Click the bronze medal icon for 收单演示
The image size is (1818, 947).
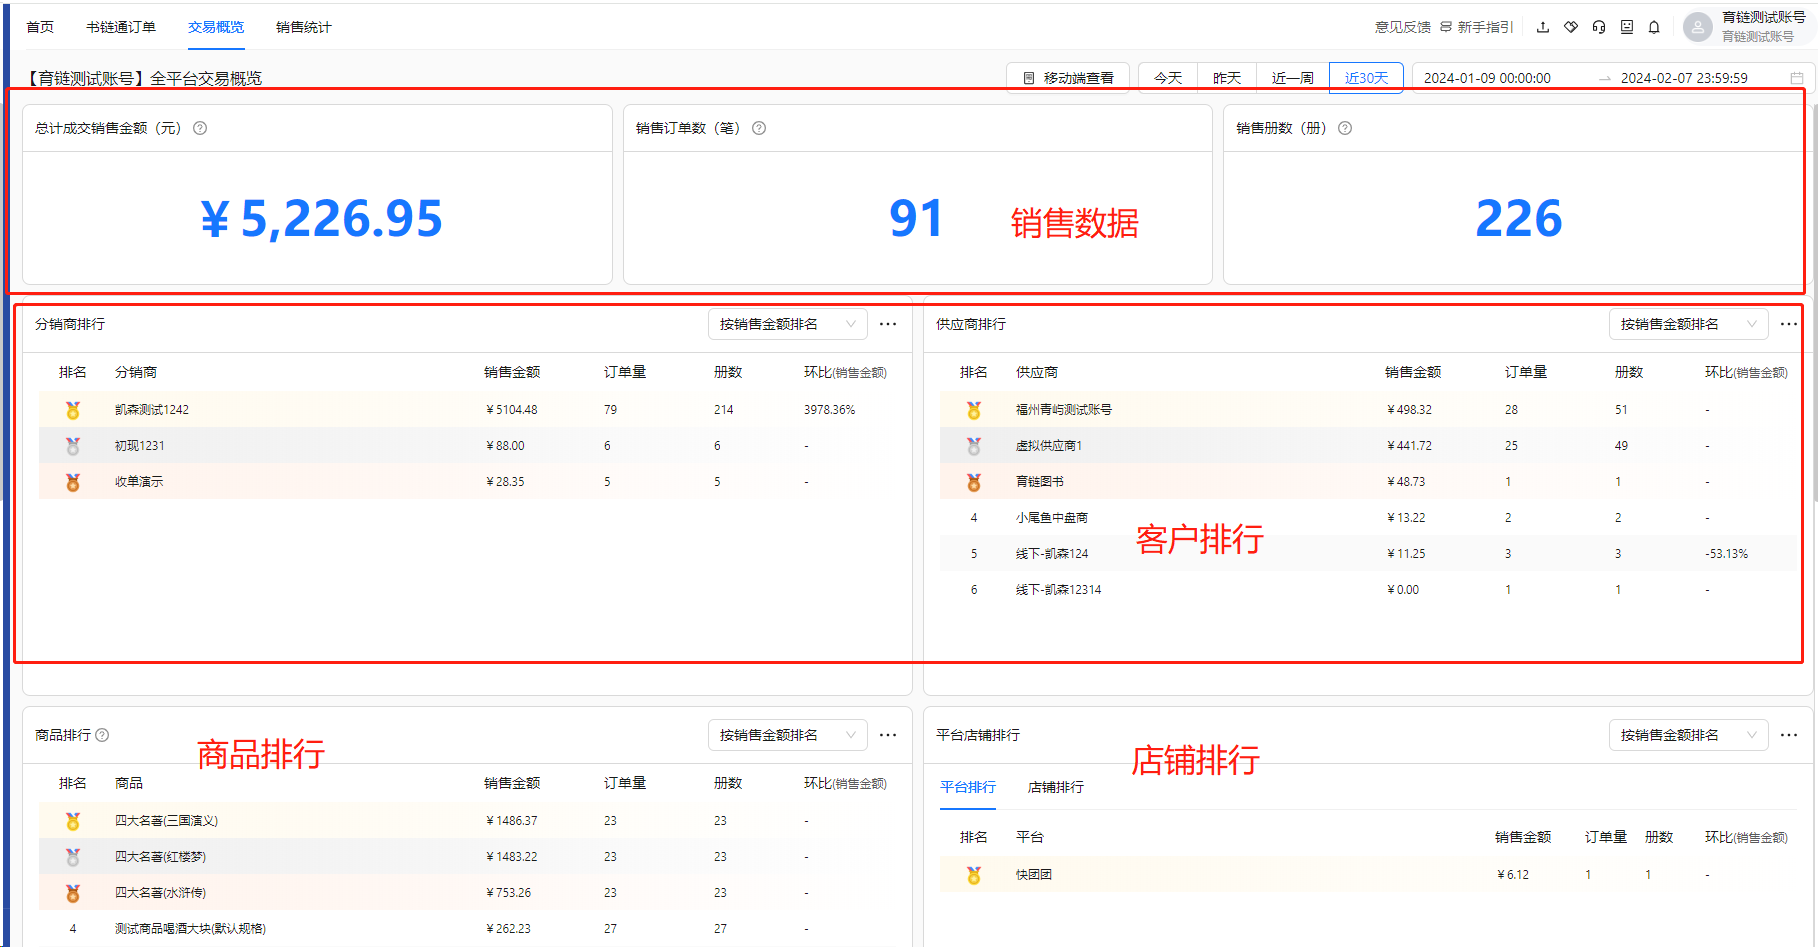pyautogui.click(x=73, y=482)
